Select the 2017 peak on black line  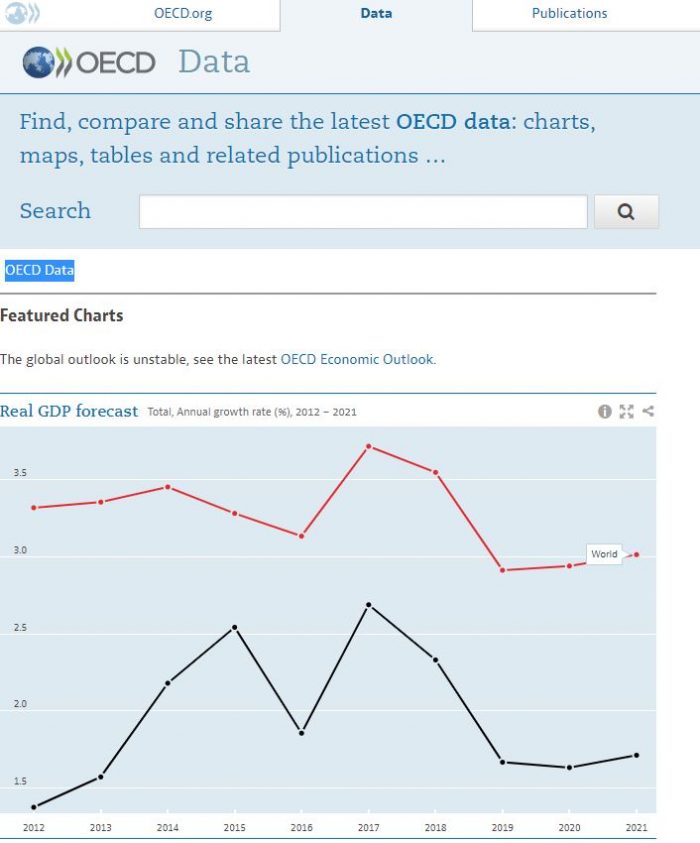click(369, 603)
